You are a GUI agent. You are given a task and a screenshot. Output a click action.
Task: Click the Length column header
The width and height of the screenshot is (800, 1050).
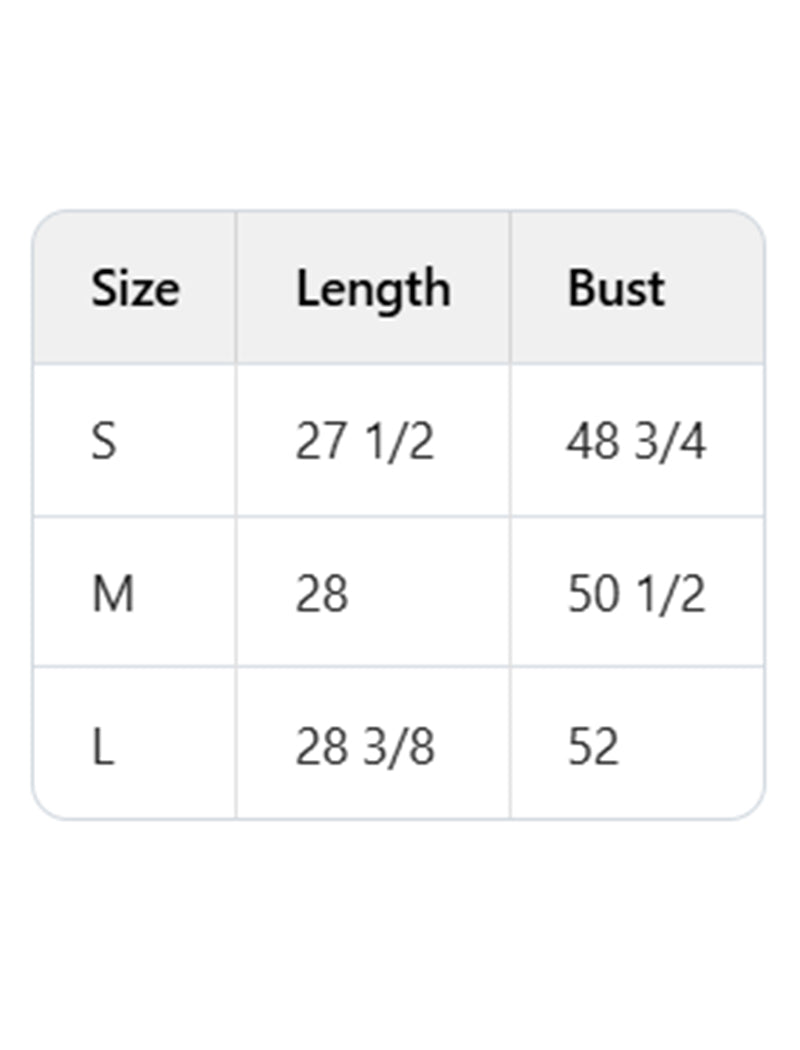point(373,288)
